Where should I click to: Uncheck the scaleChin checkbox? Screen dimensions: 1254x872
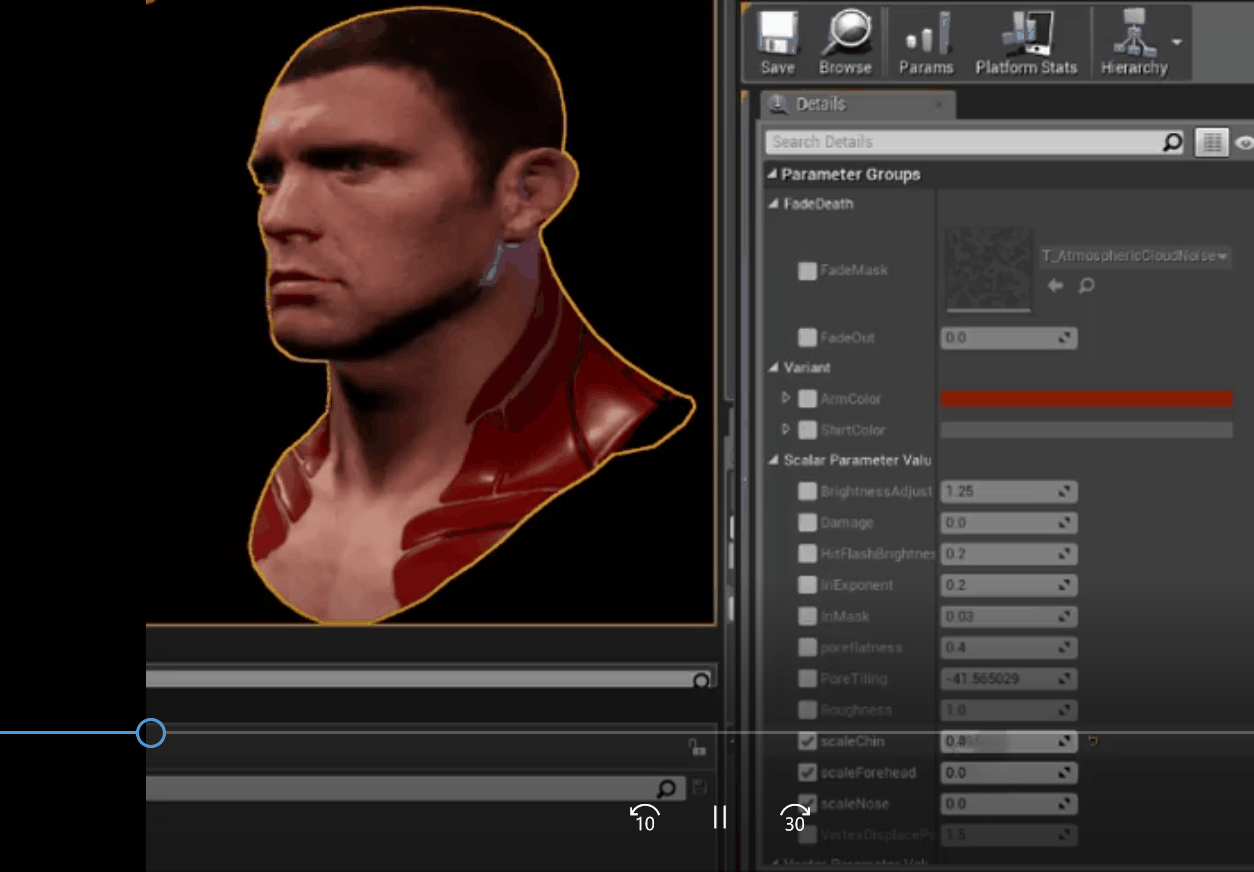click(x=807, y=742)
